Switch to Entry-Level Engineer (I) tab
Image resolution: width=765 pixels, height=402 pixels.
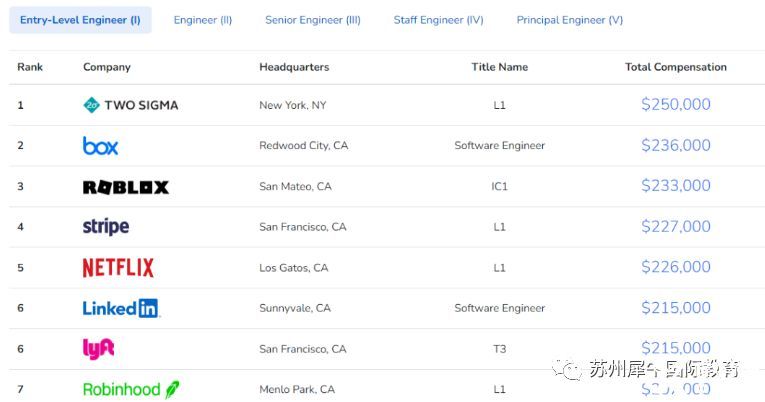tap(80, 20)
